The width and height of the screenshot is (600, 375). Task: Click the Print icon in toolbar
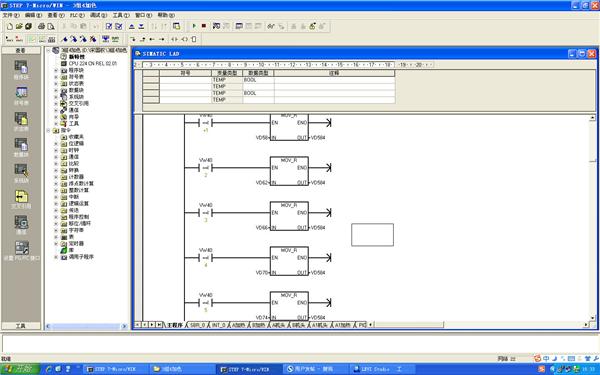pos(41,26)
